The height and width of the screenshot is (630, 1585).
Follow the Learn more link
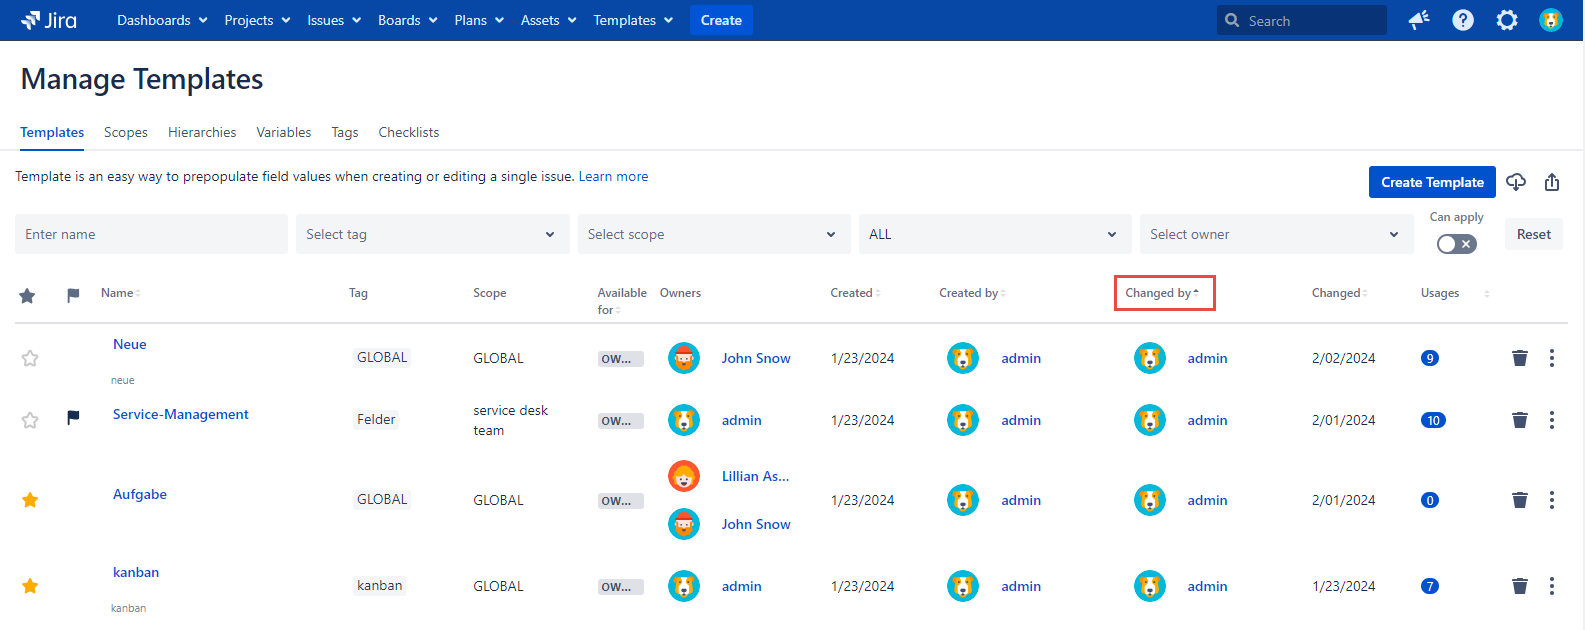click(x=613, y=176)
